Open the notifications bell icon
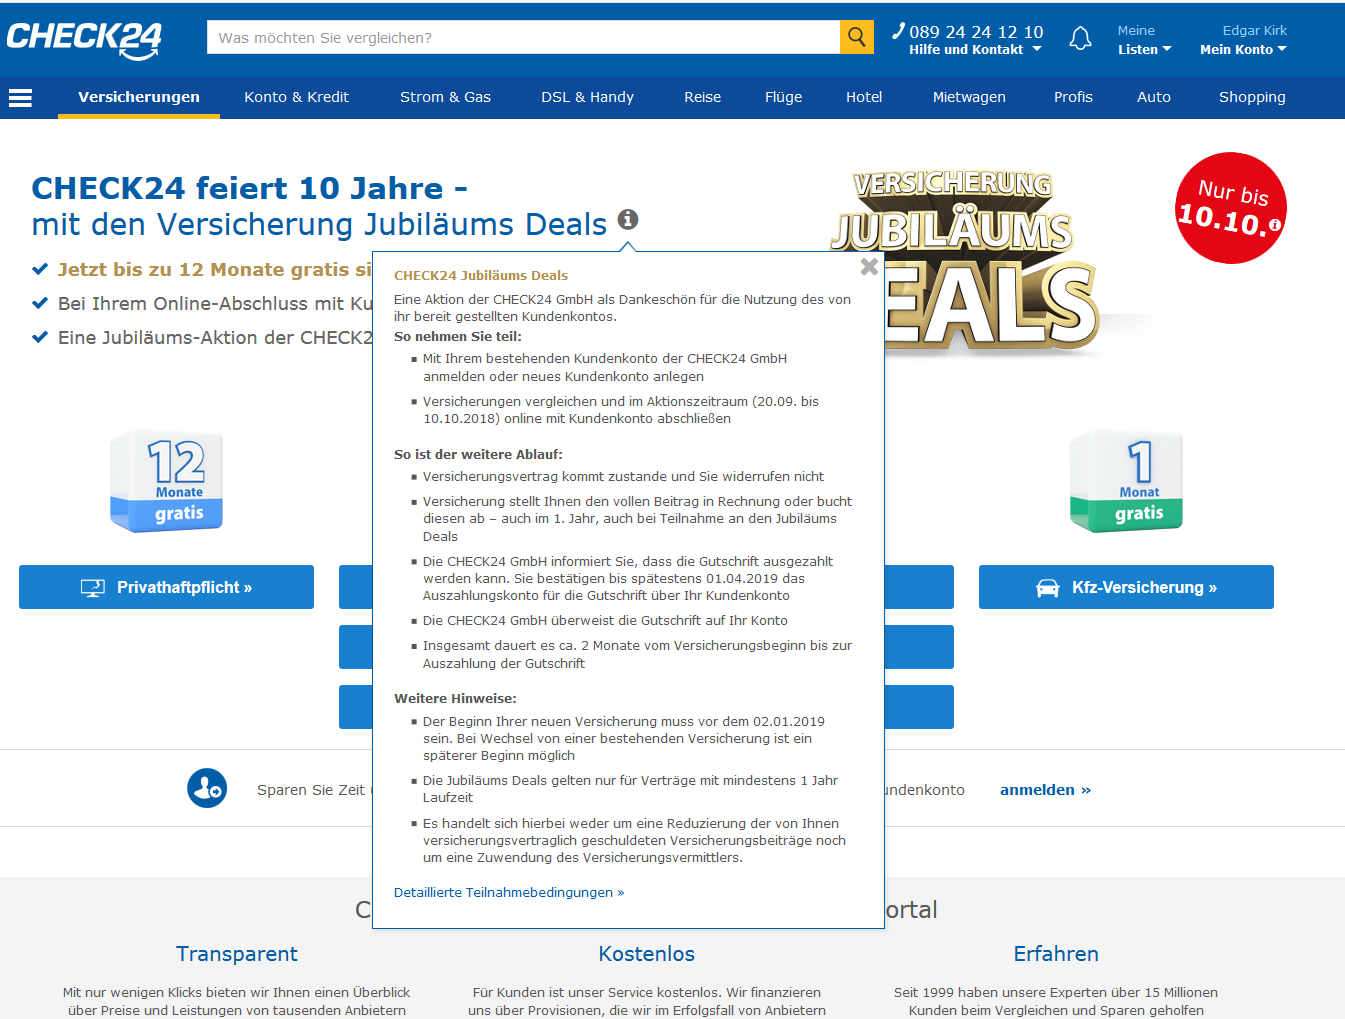Screen dimensions: 1345x1019 tap(1080, 39)
